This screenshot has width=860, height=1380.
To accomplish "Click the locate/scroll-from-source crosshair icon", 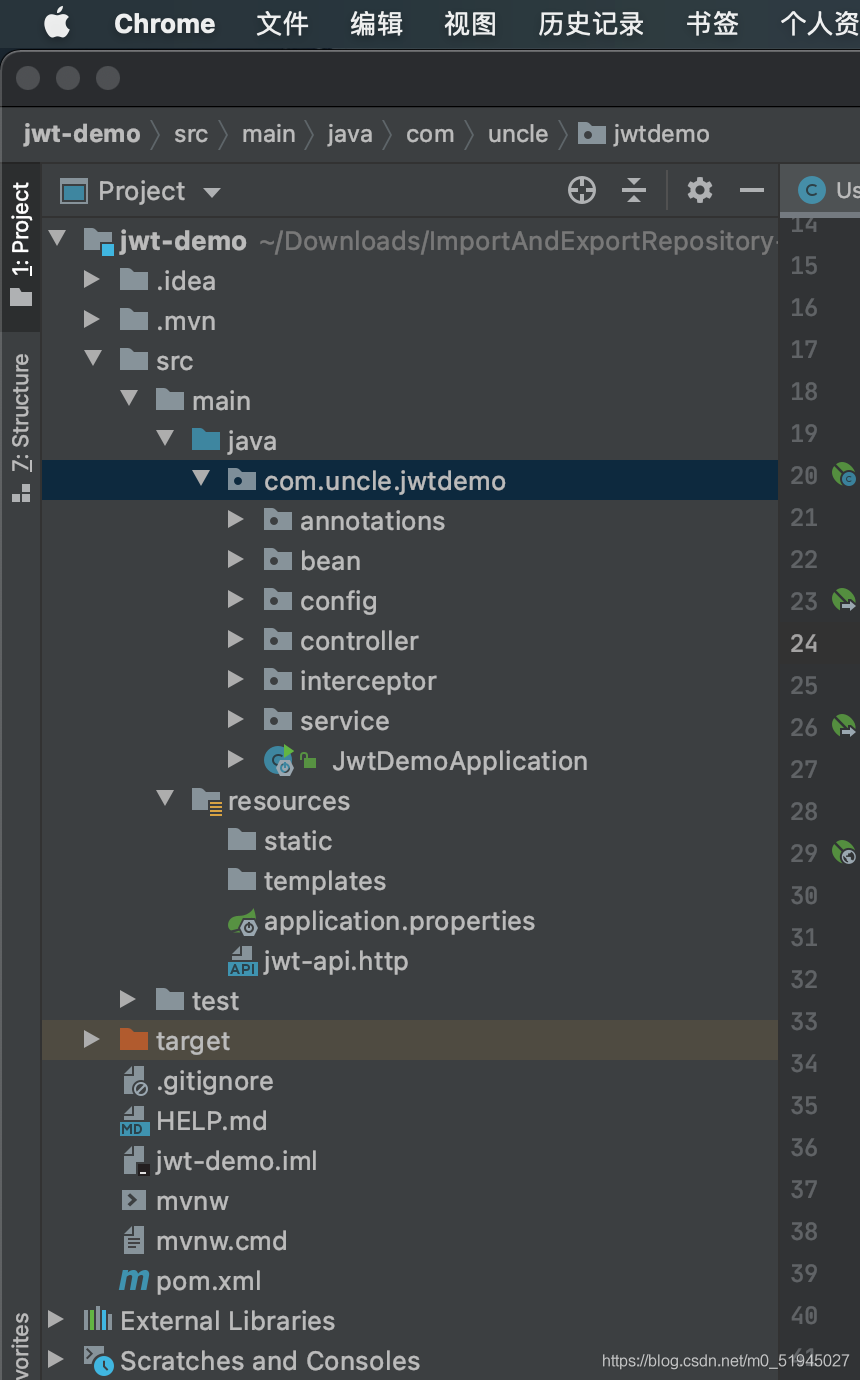I will (x=581, y=190).
